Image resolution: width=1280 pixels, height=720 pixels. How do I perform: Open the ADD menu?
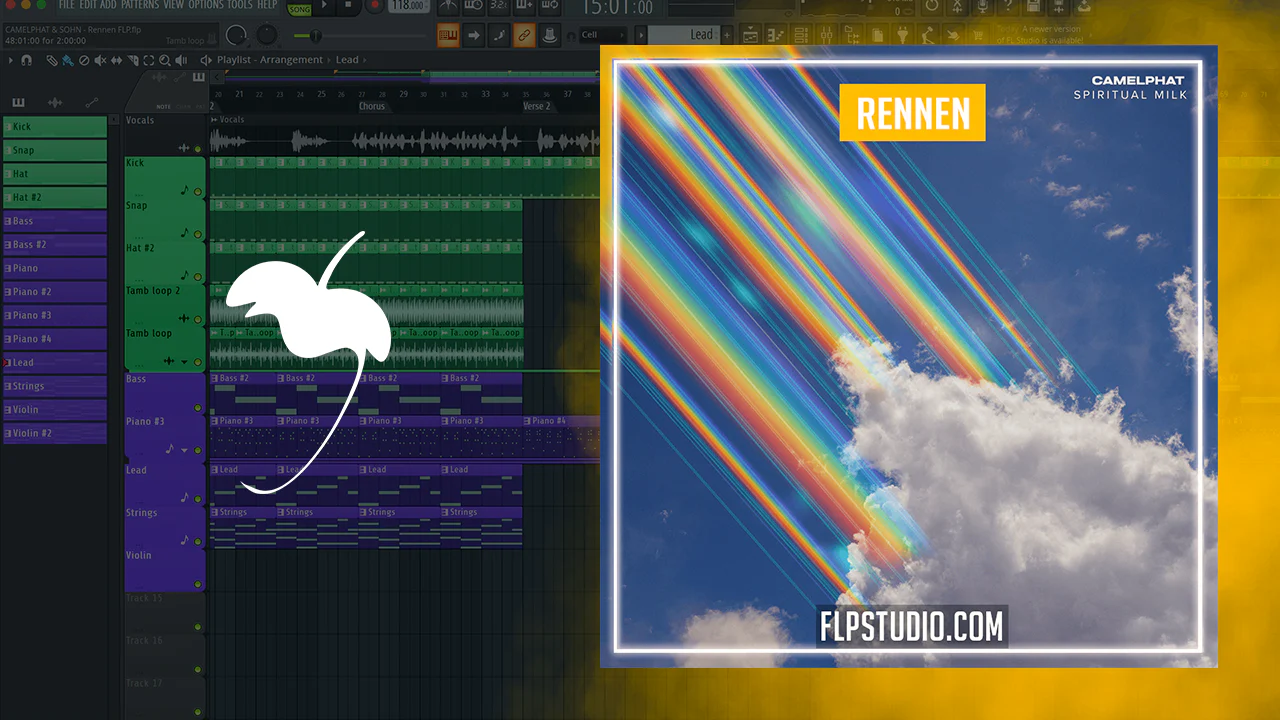click(x=108, y=5)
